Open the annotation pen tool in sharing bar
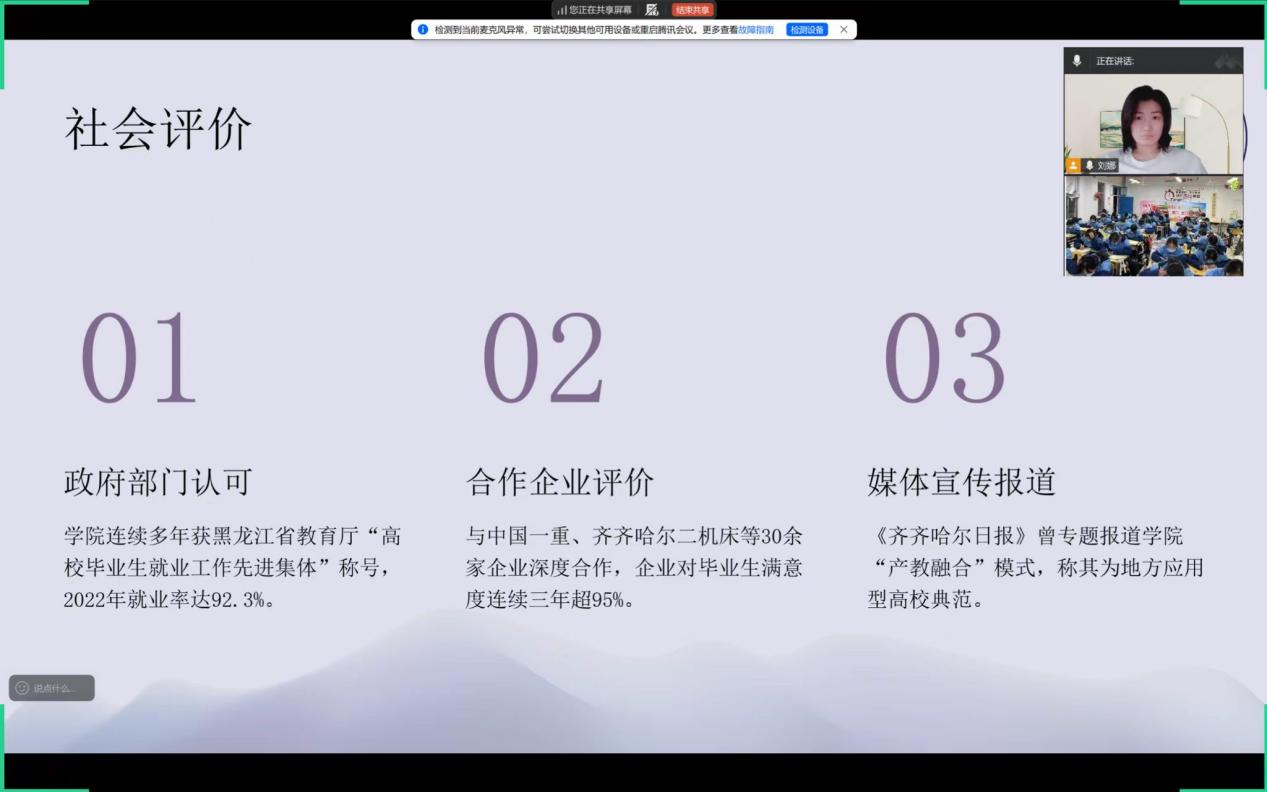 pyautogui.click(x=652, y=10)
